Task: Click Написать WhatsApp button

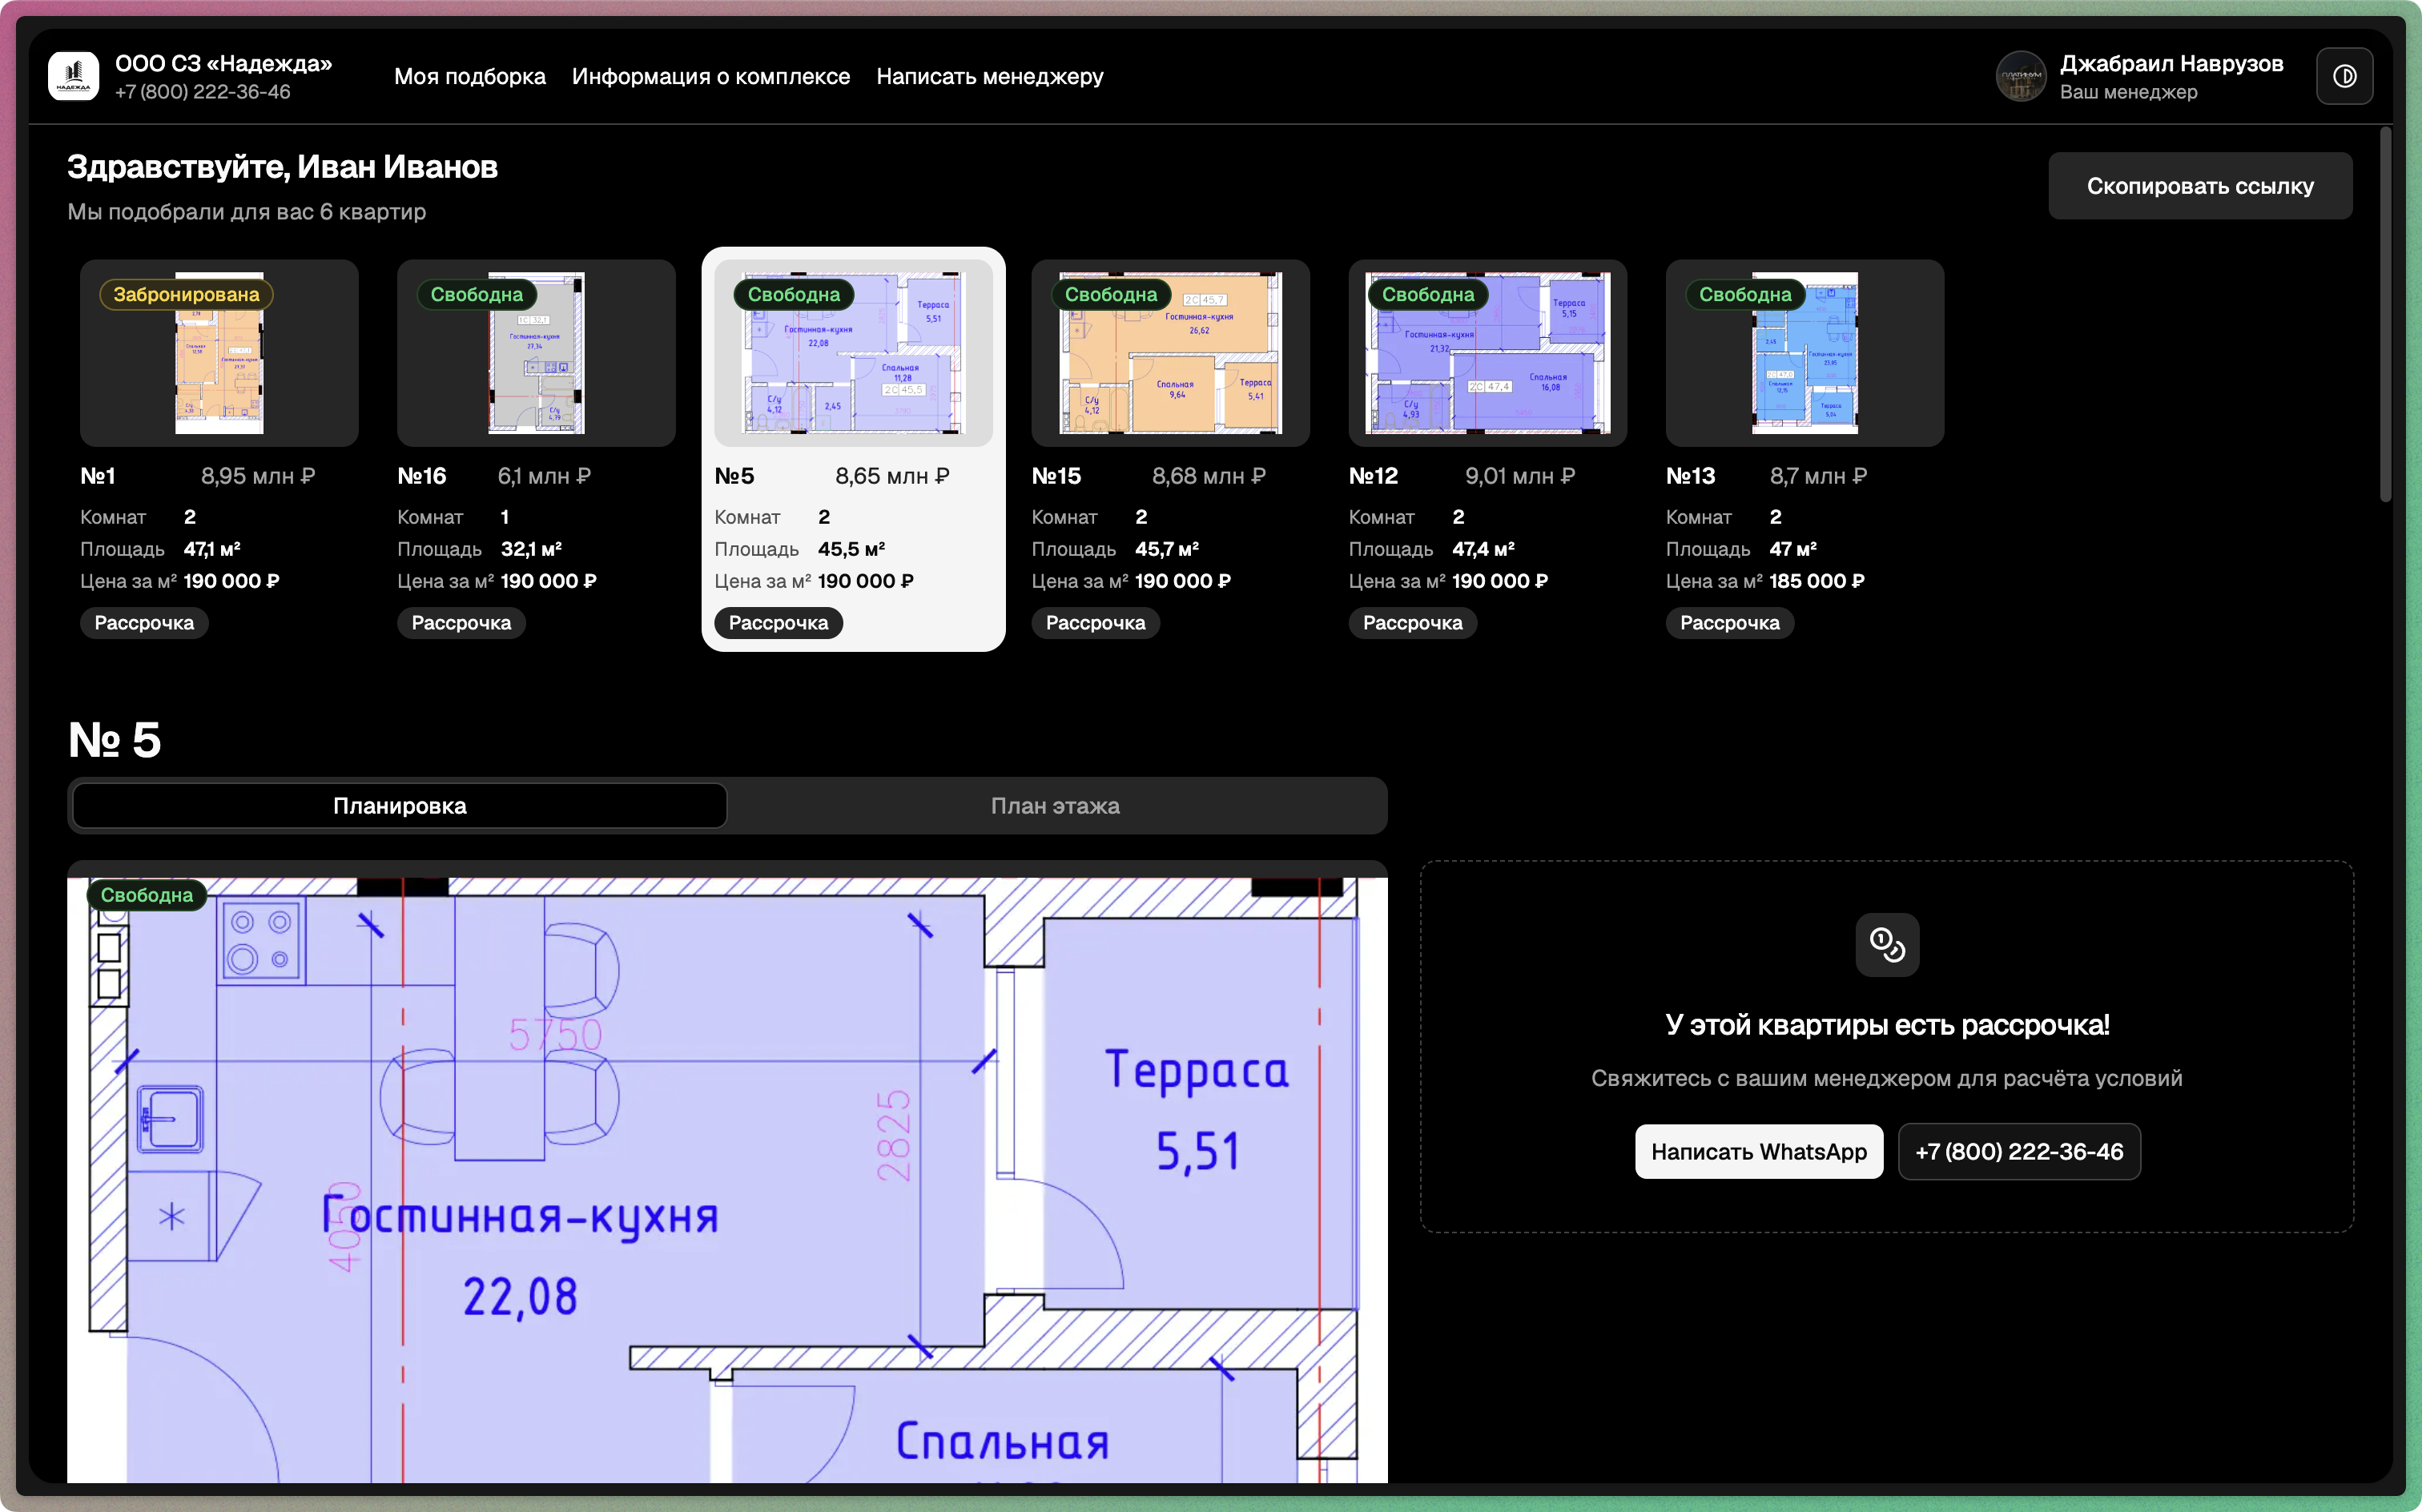Action: (x=1758, y=1152)
